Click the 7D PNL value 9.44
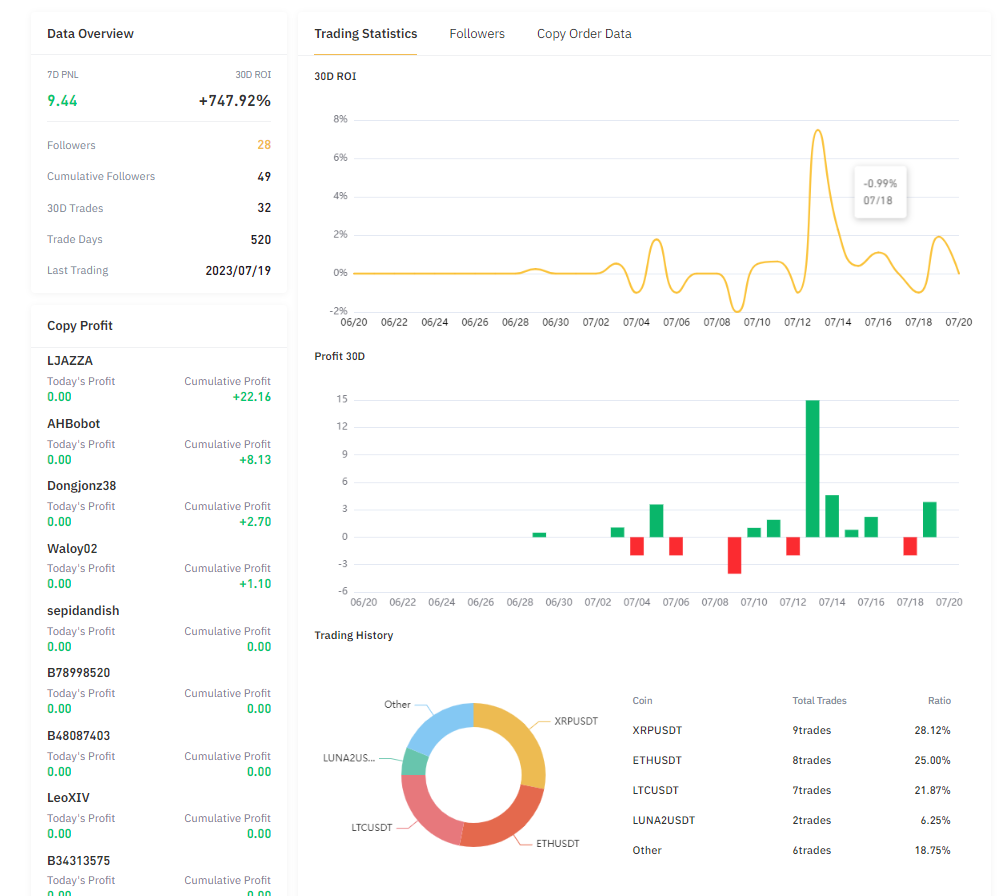The width and height of the screenshot is (1001, 896). [x=62, y=101]
